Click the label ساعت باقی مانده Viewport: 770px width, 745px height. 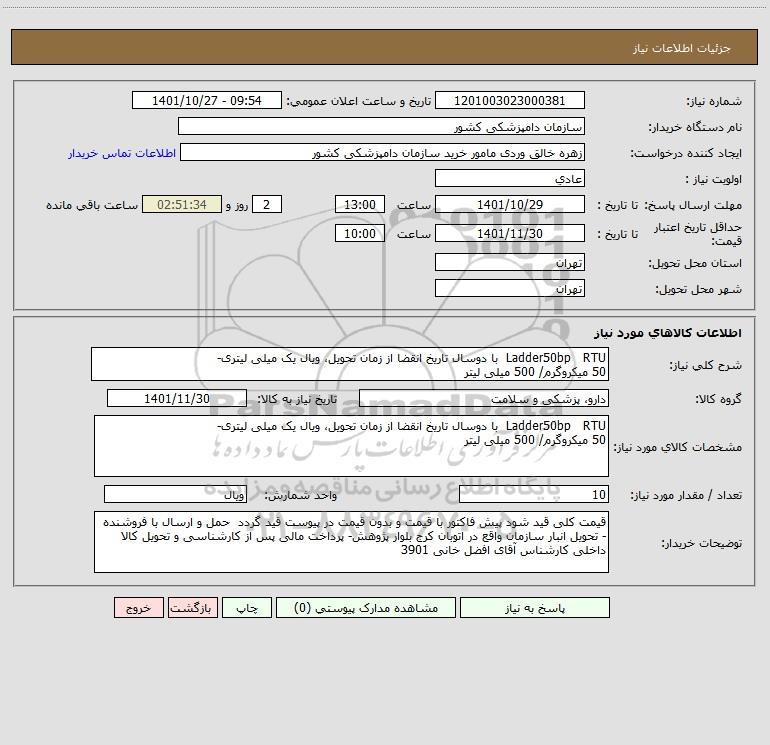coord(92,205)
